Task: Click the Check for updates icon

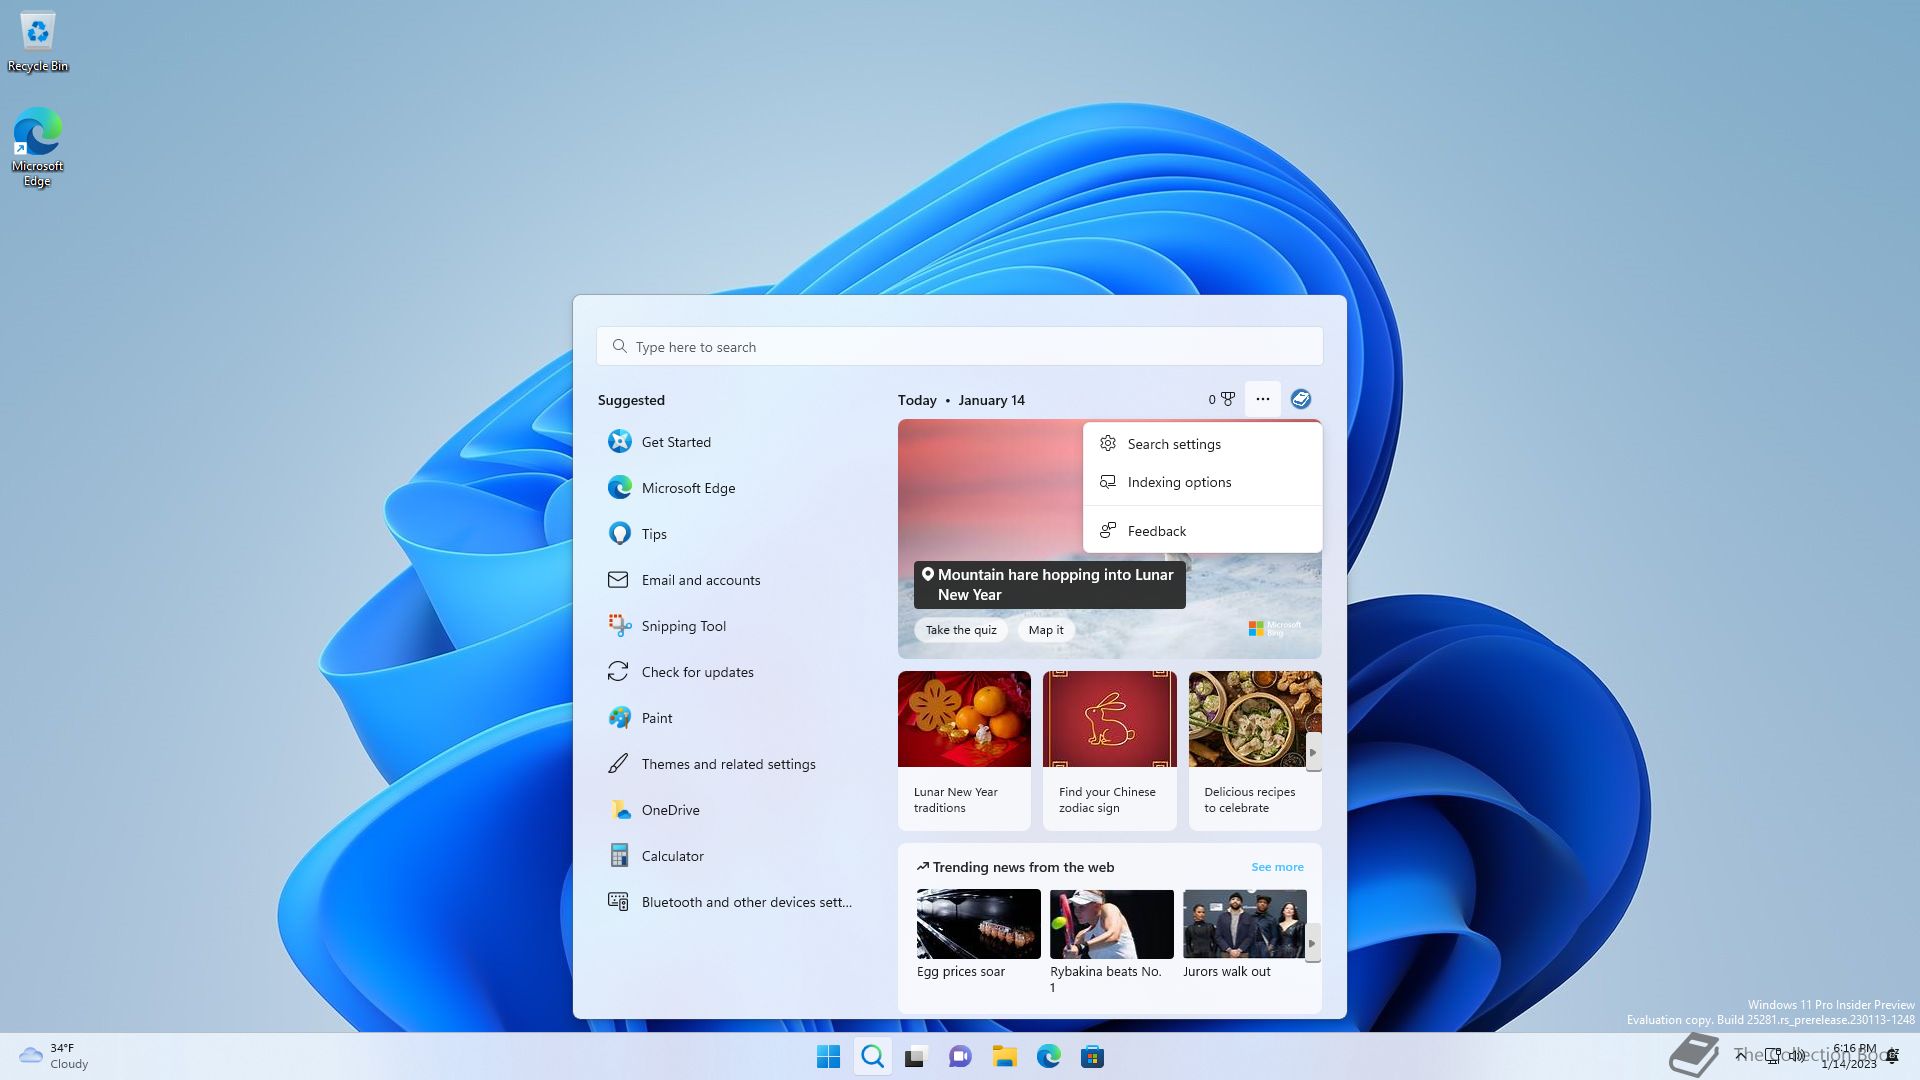Action: [x=618, y=672]
